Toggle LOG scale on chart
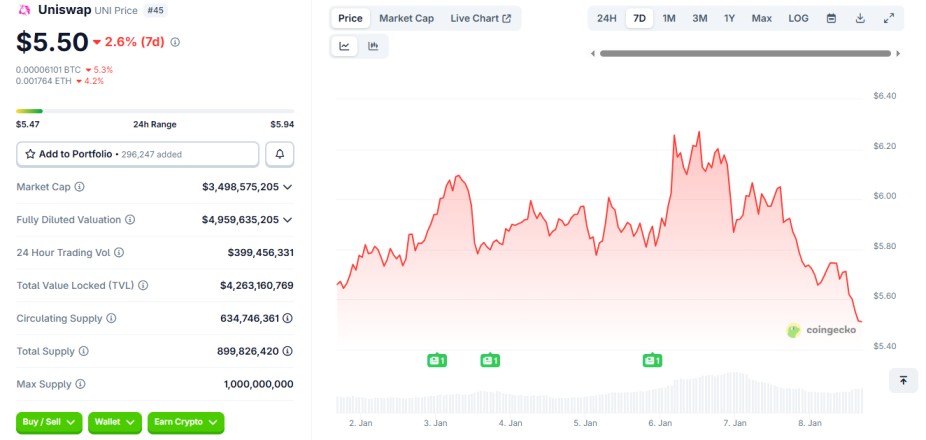This screenshot has width=926, height=440. 798,18
